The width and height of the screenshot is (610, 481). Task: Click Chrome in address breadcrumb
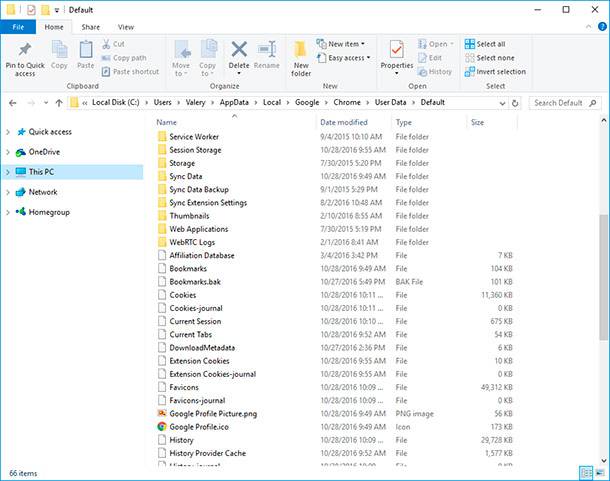(347, 102)
